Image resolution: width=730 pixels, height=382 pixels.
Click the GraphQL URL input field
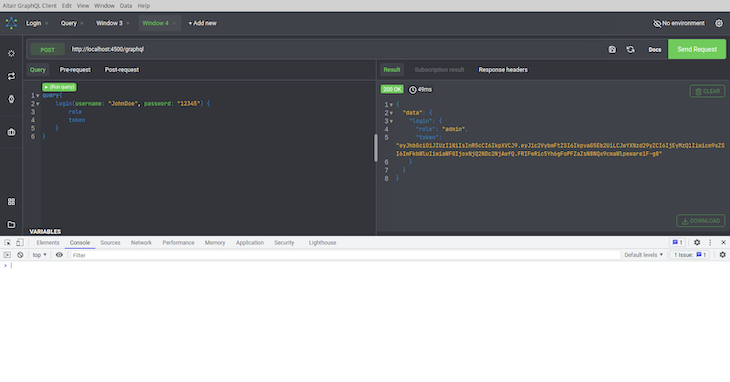[x=335, y=49]
